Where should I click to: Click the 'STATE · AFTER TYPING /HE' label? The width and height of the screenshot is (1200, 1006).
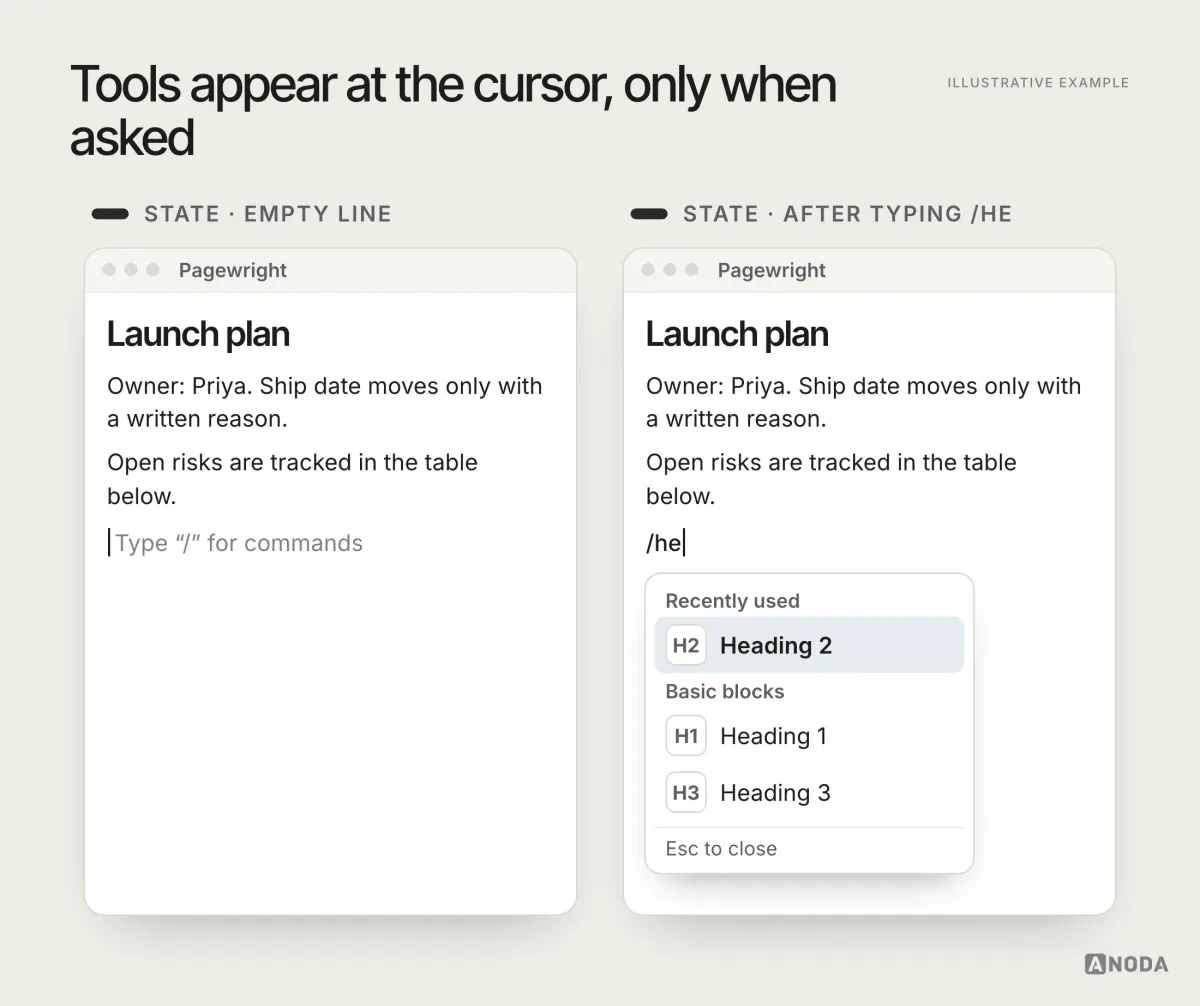[x=848, y=214]
